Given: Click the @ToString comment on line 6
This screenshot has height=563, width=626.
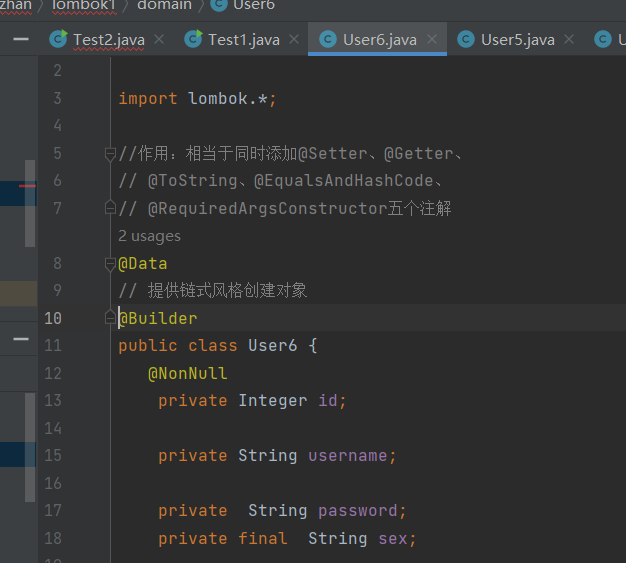Looking at the screenshot, I should pos(280,181).
